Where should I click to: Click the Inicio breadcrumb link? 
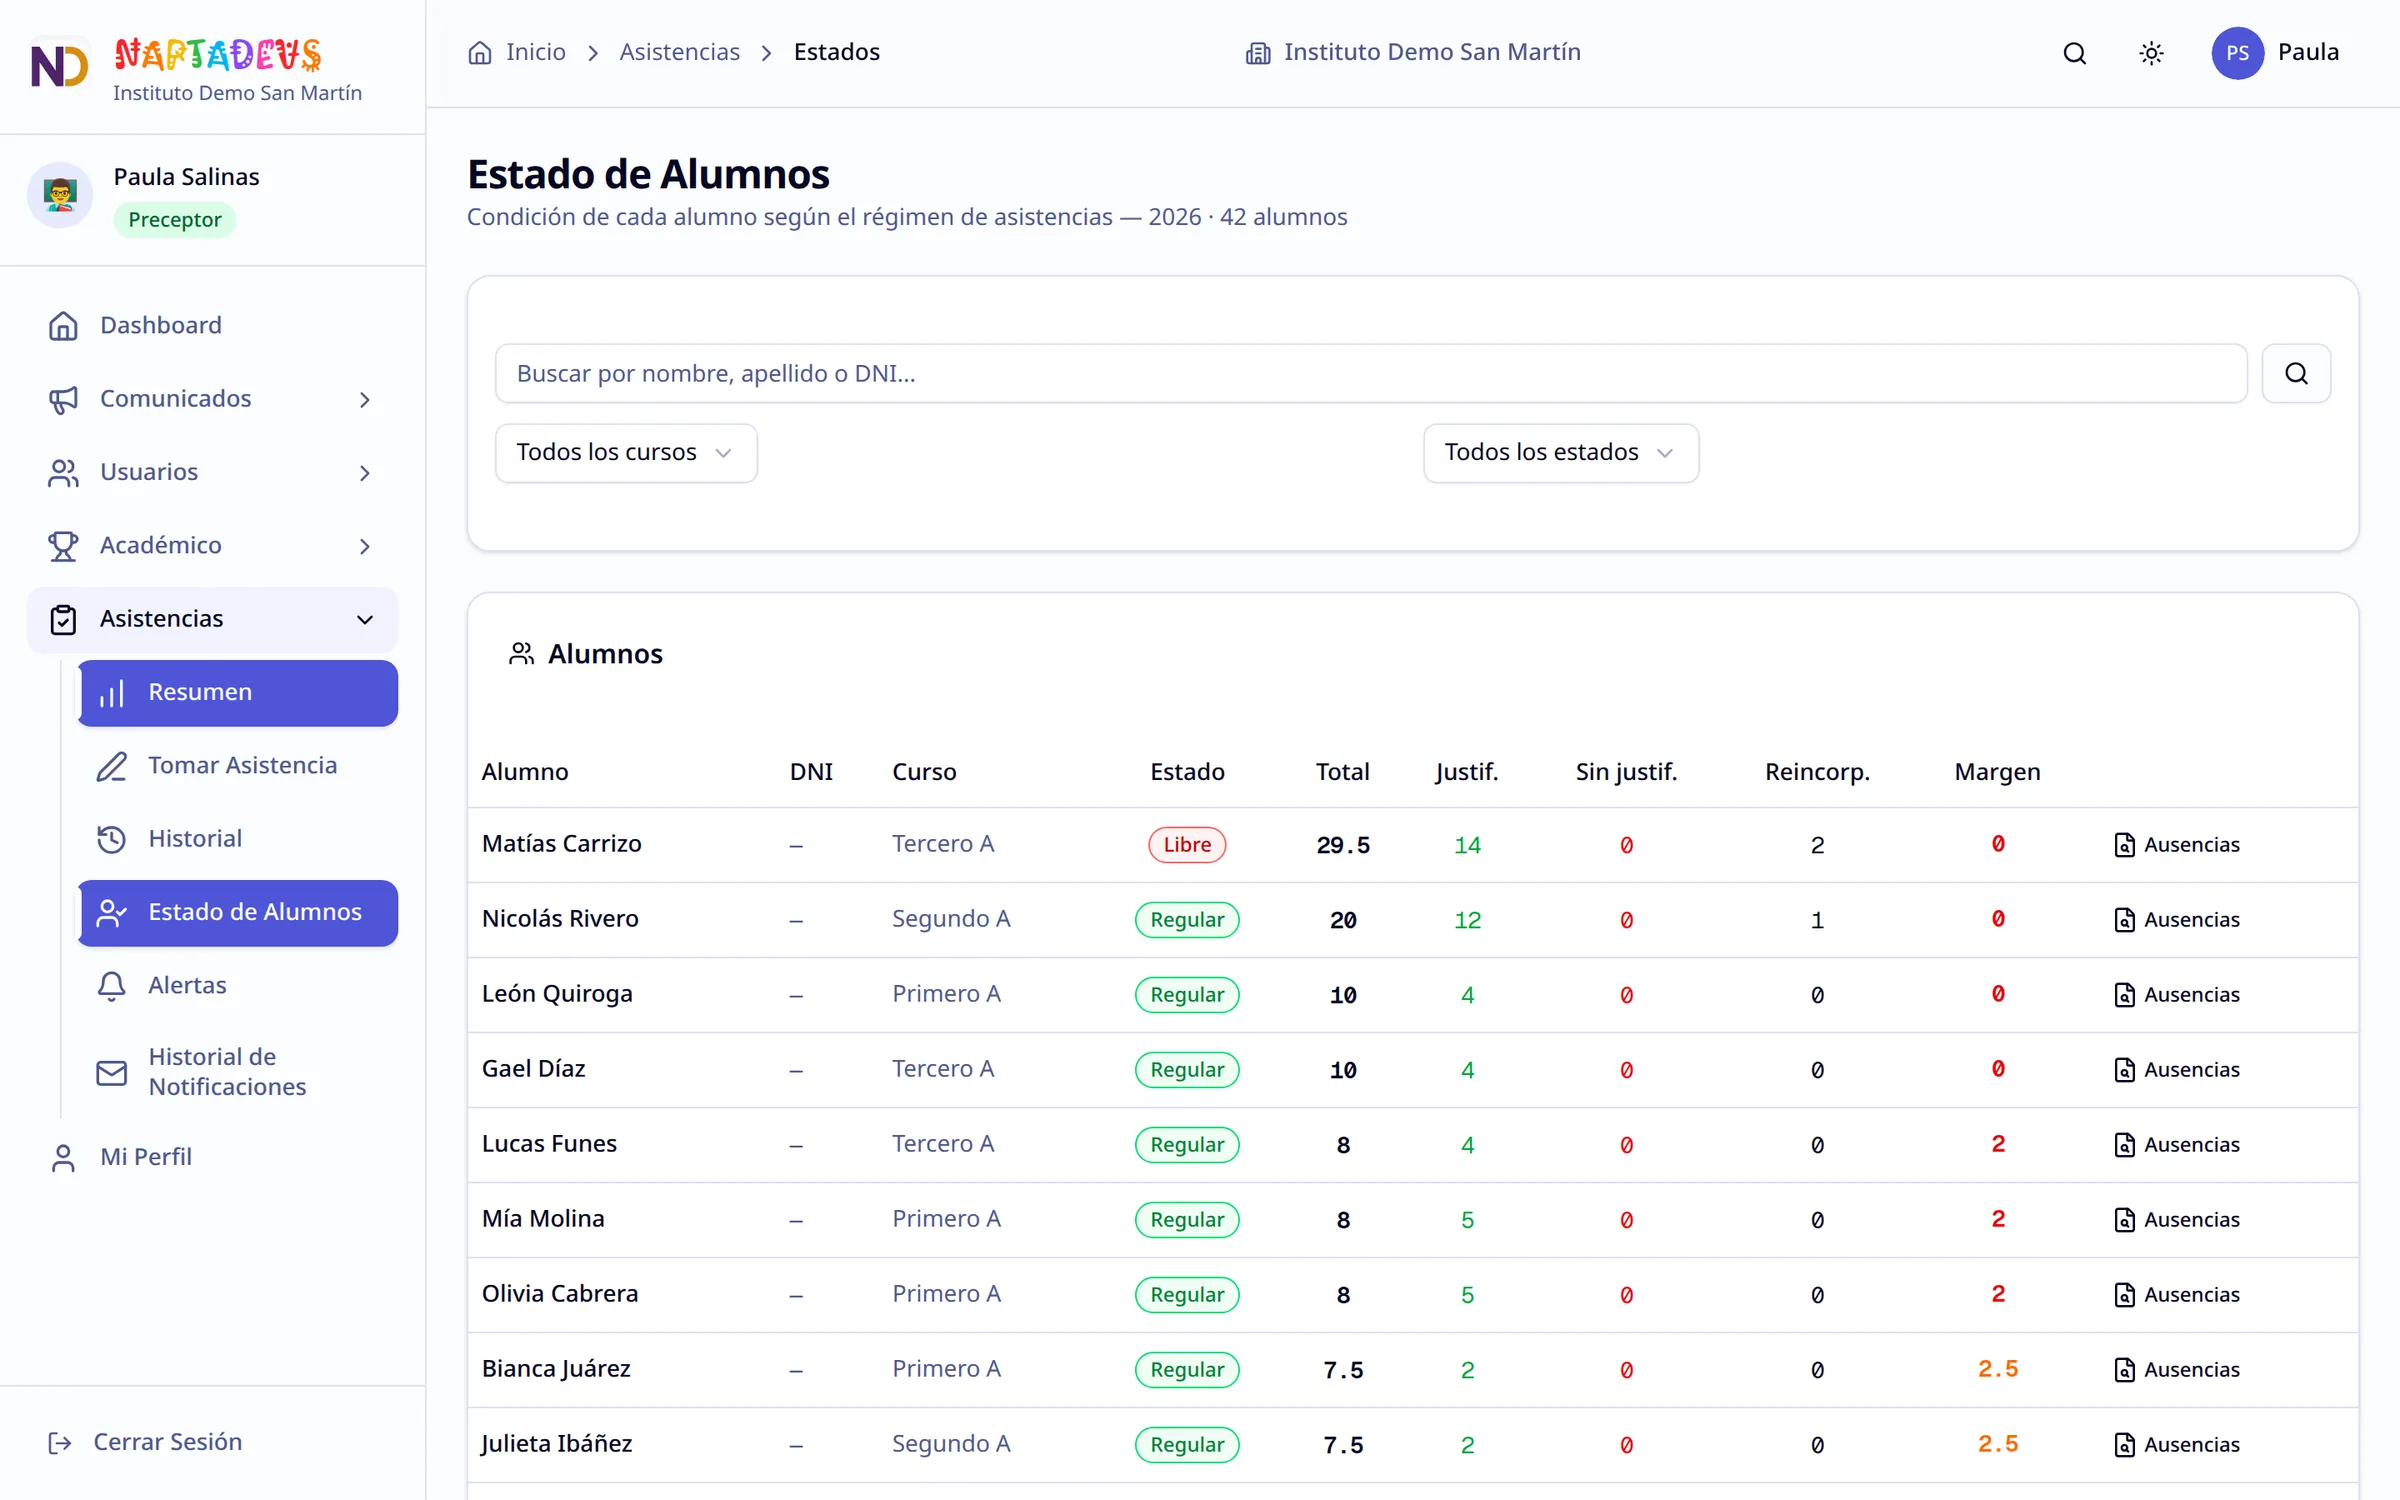(535, 52)
